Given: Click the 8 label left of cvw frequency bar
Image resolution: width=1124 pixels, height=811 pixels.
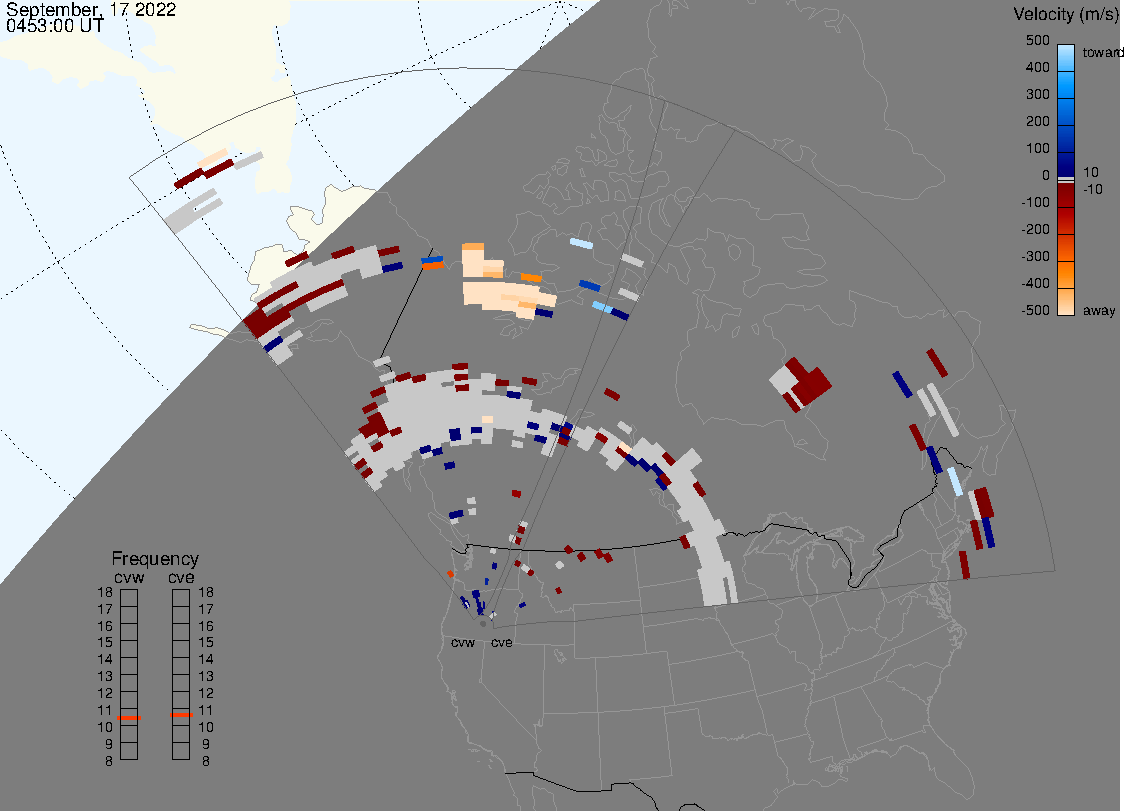Looking at the screenshot, I should click(x=109, y=761).
